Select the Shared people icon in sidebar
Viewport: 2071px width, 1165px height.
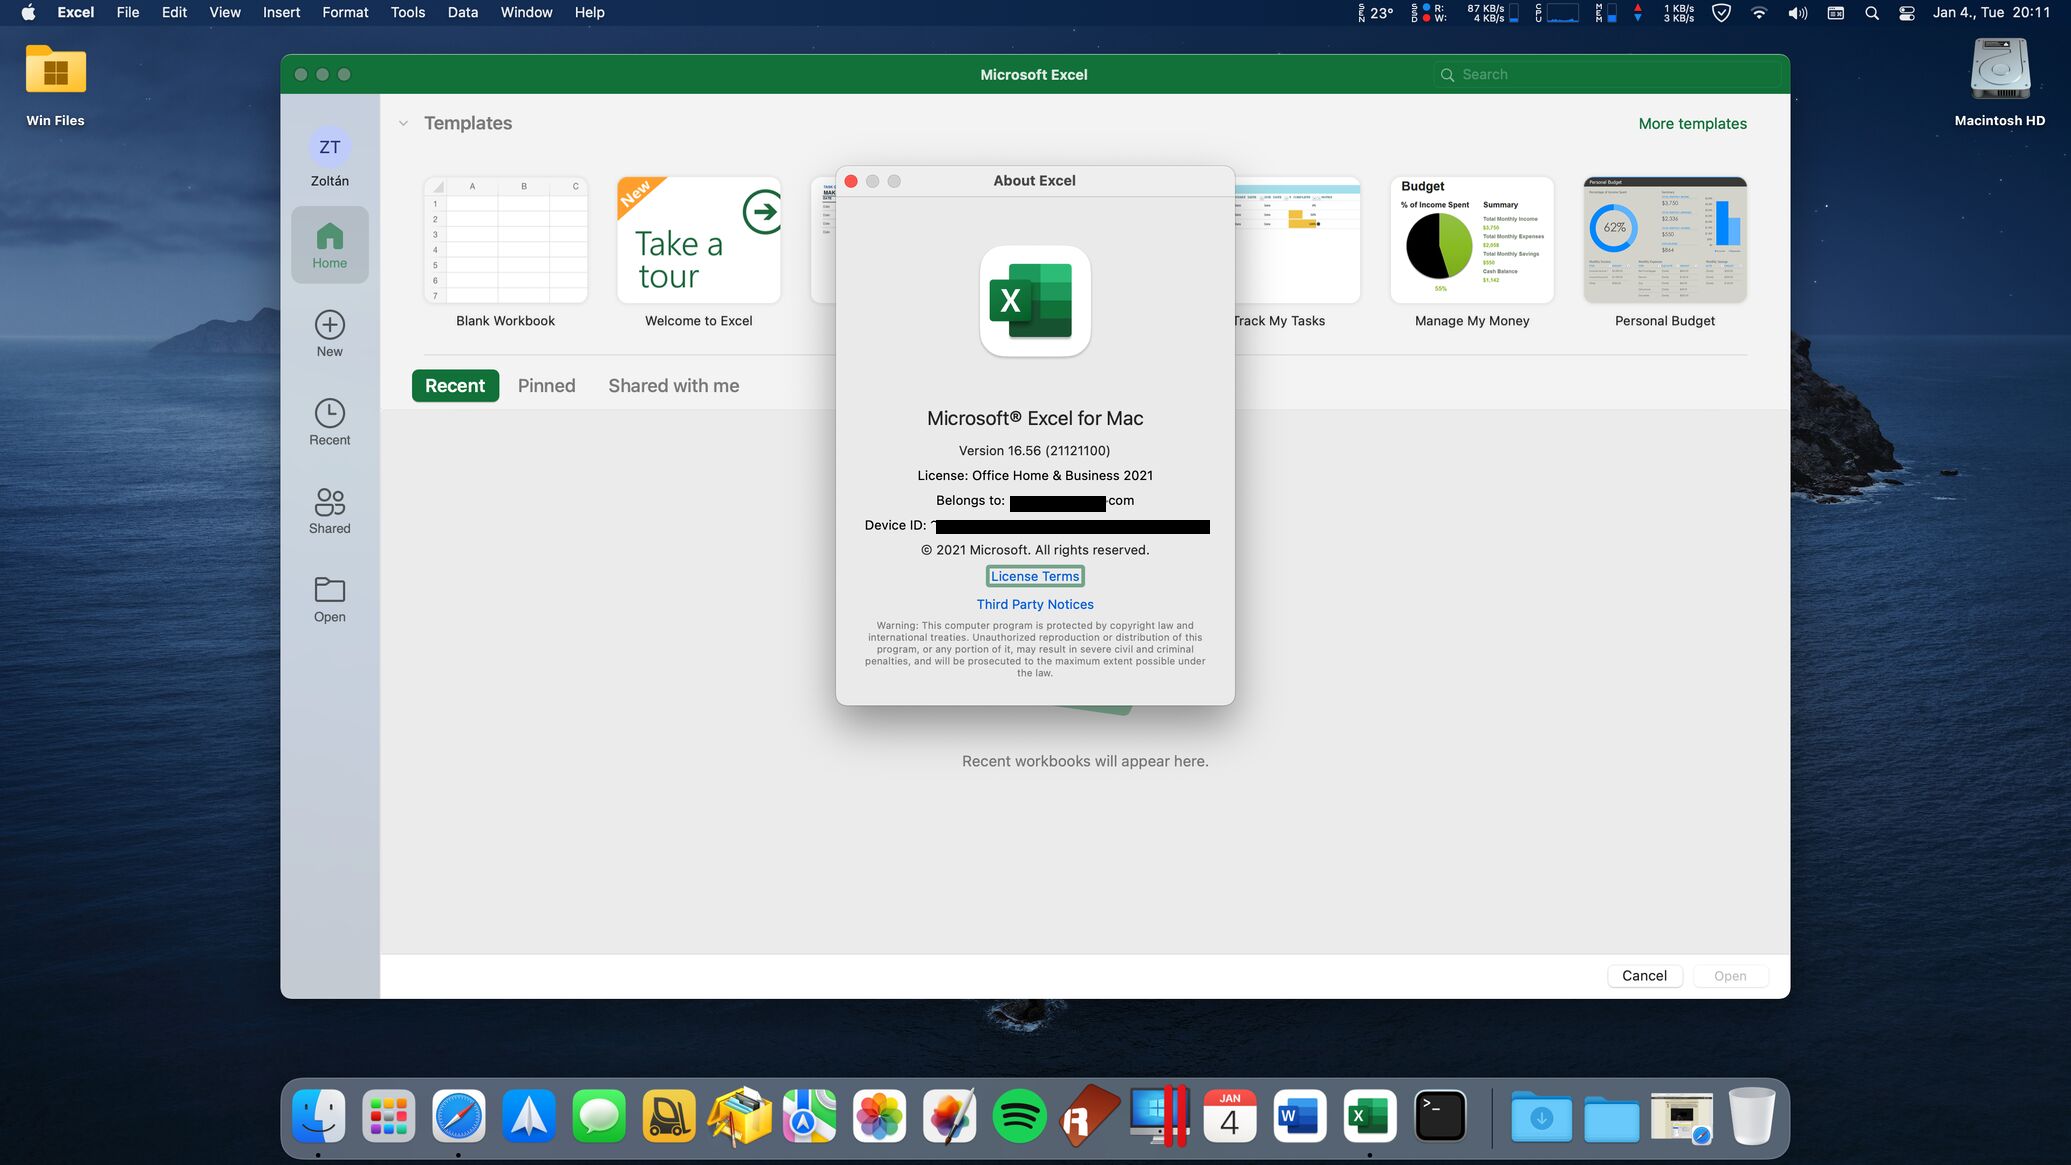click(329, 501)
